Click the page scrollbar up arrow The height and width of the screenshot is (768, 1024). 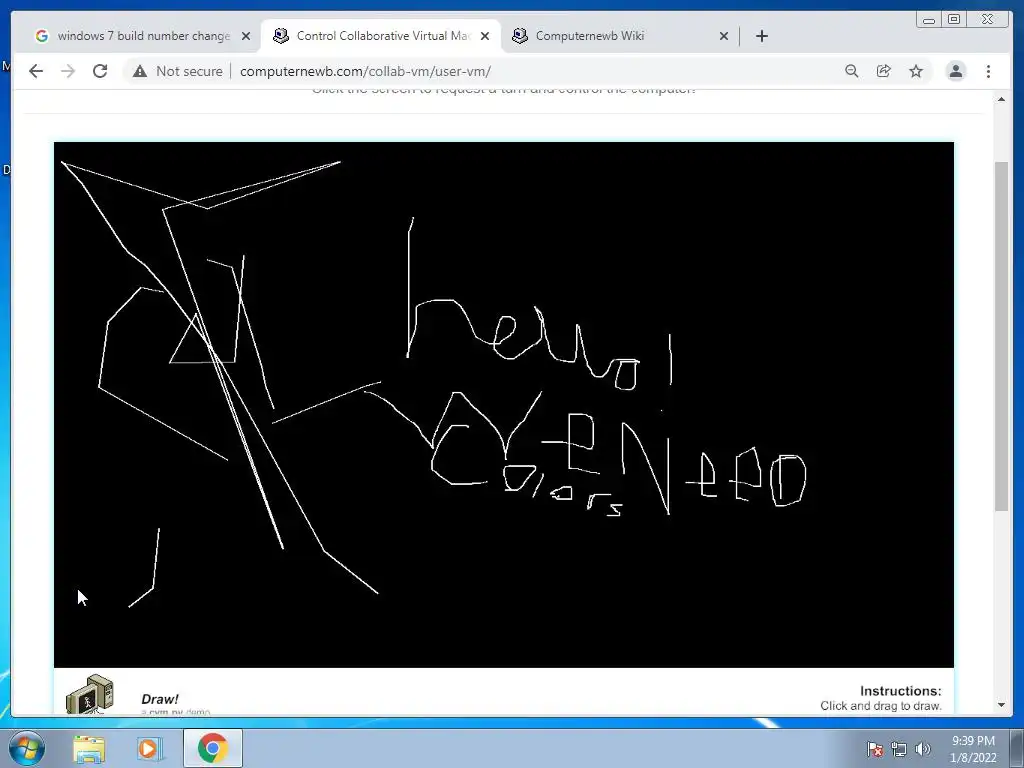coord(1001,99)
